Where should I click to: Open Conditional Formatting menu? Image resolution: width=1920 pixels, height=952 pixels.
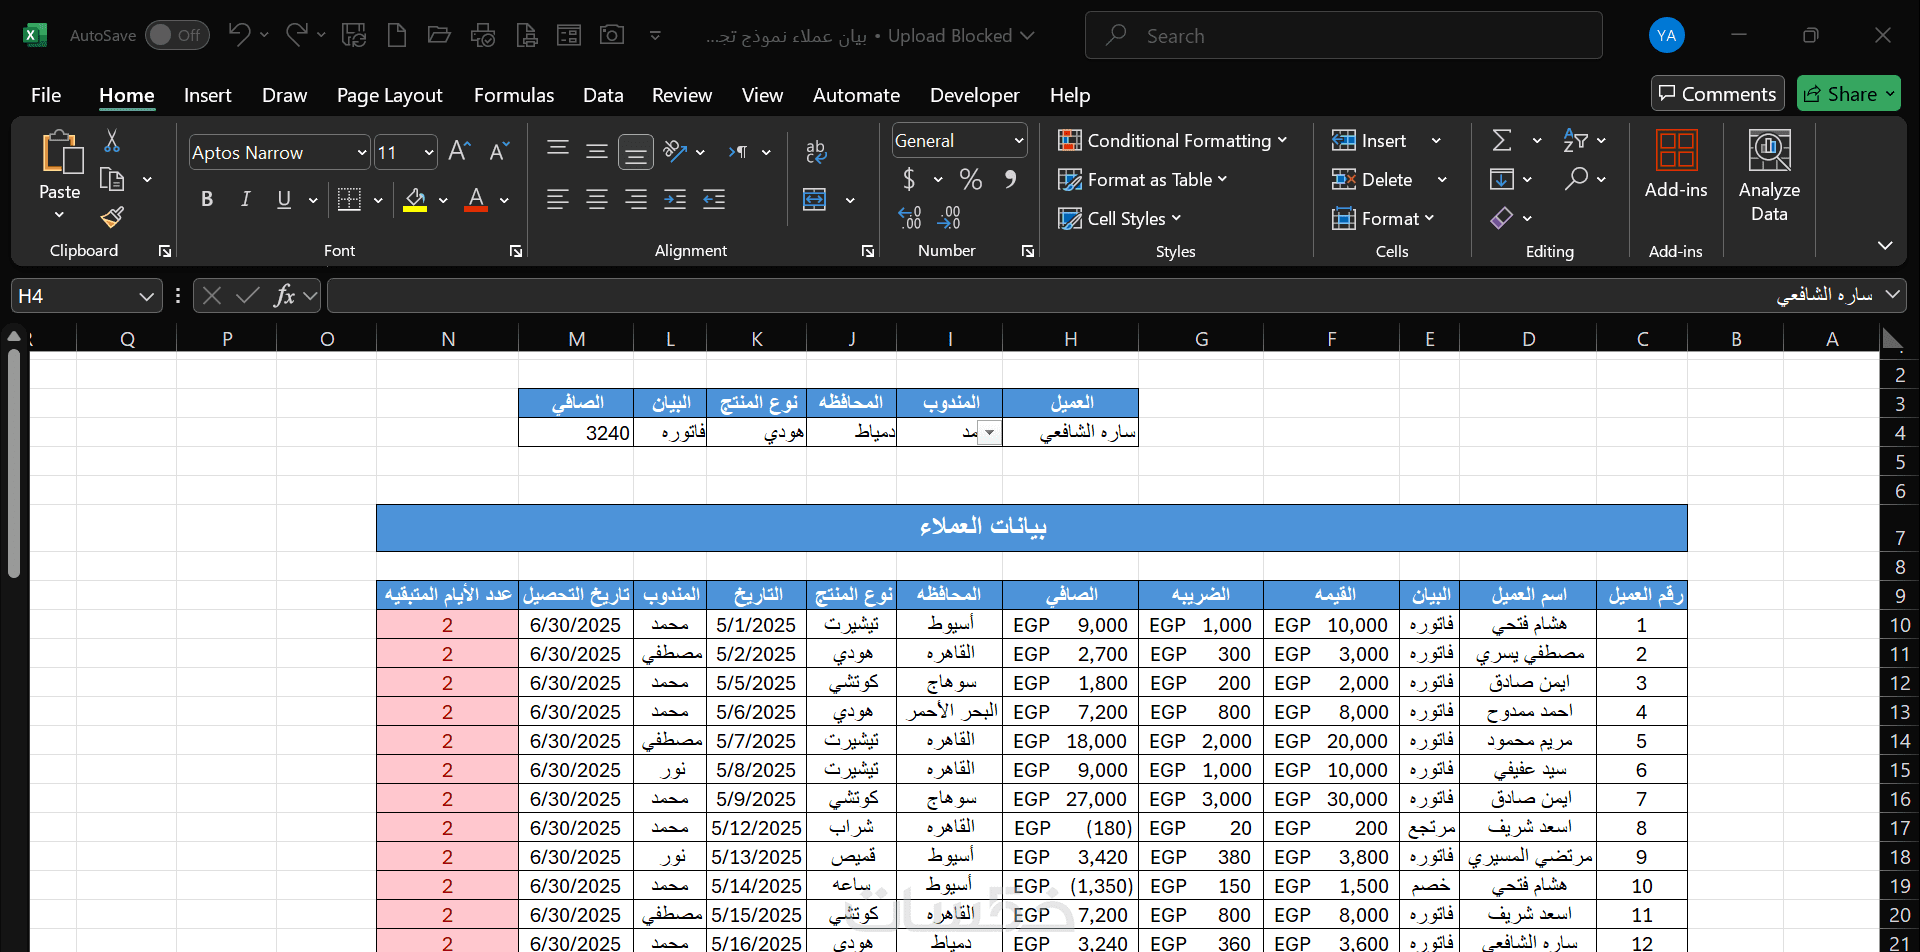(1172, 141)
